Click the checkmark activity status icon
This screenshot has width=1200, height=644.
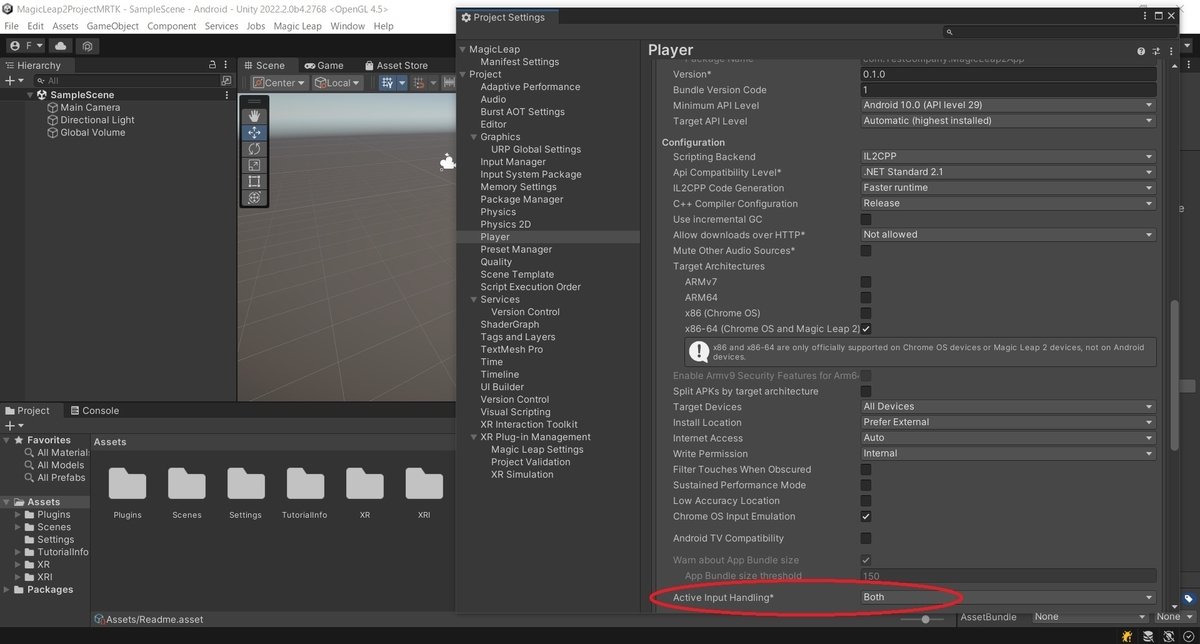(x=1187, y=636)
